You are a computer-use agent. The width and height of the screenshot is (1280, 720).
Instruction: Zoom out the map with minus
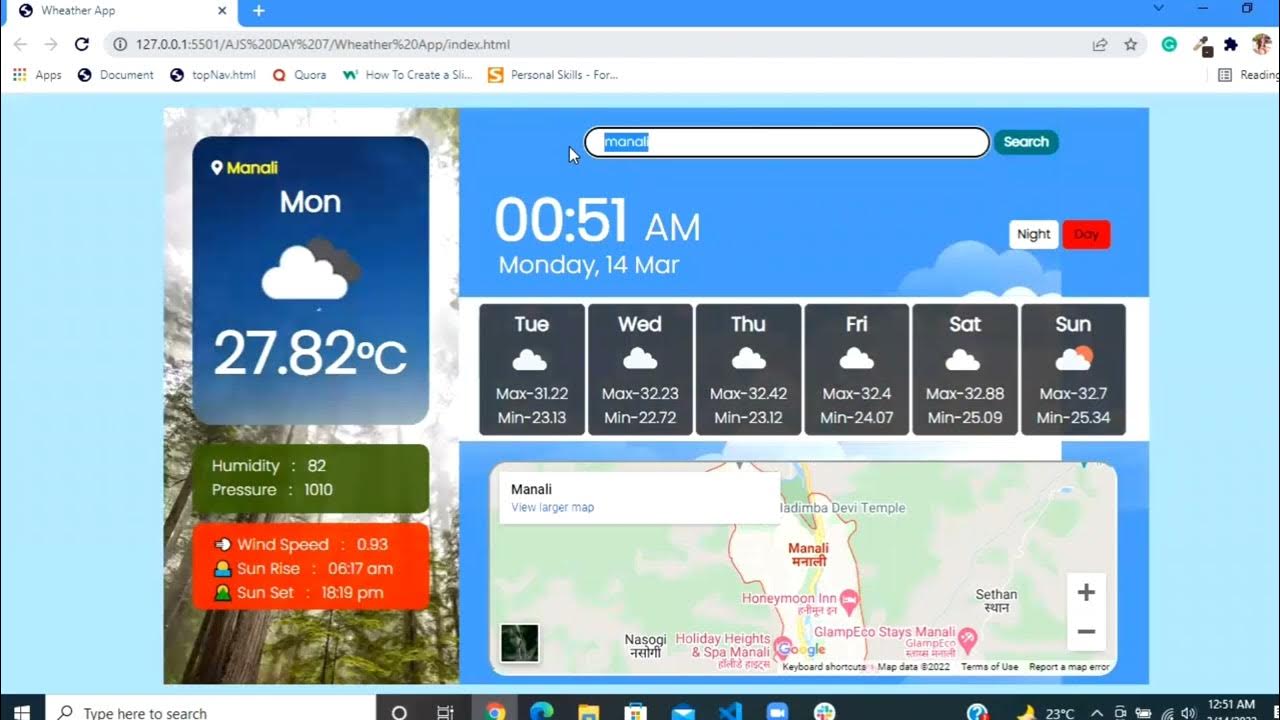click(x=1086, y=632)
